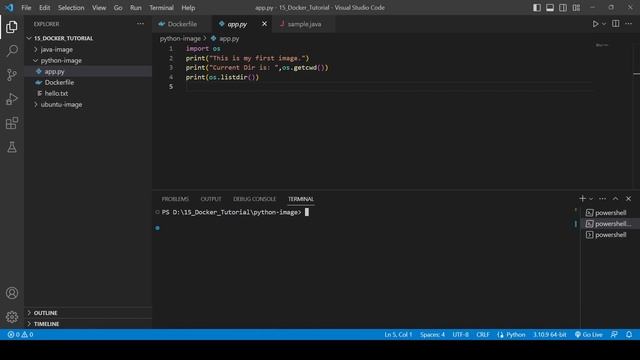Open terminal panel more actions ellipsis

(x=602, y=198)
